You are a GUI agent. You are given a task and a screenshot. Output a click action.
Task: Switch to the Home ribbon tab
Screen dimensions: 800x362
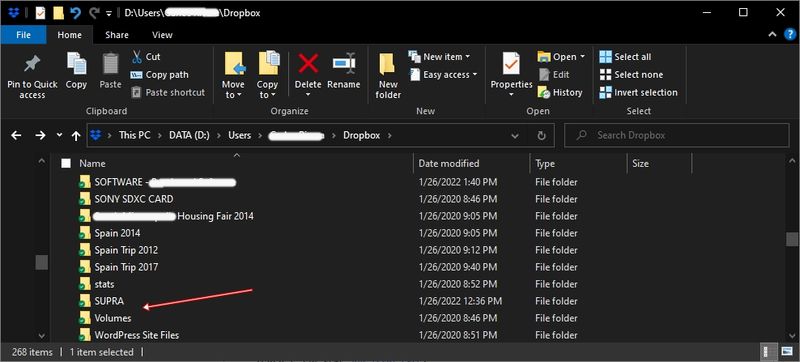click(69, 35)
